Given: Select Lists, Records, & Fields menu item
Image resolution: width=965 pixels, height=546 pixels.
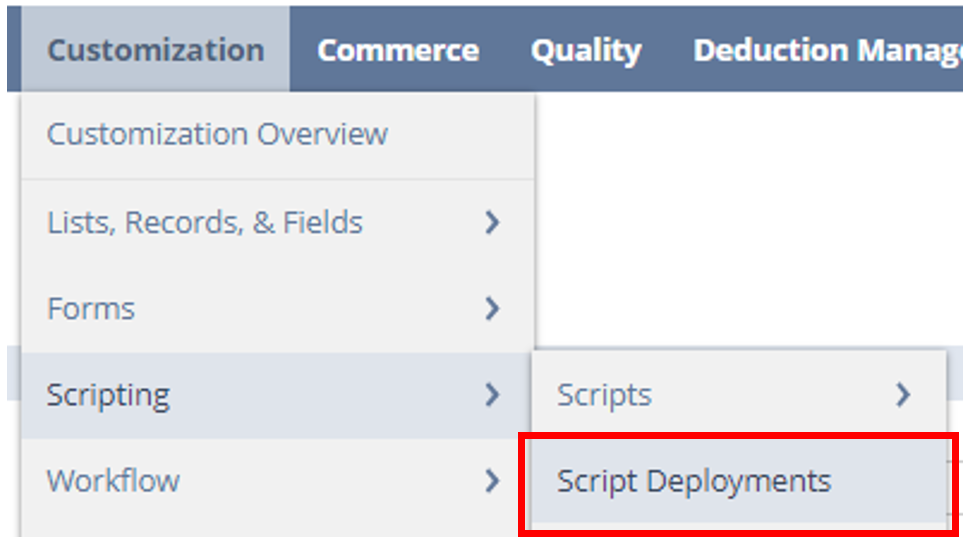Looking at the screenshot, I should tap(205, 222).
